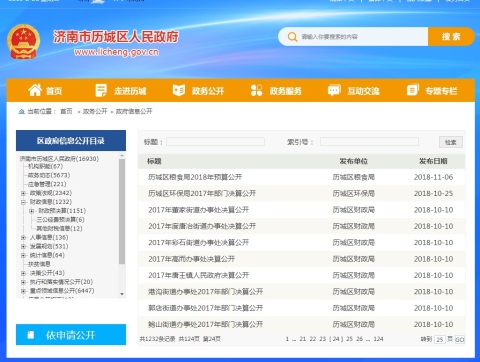Expand the 财政预决算(1151) subnode

coord(31,211)
